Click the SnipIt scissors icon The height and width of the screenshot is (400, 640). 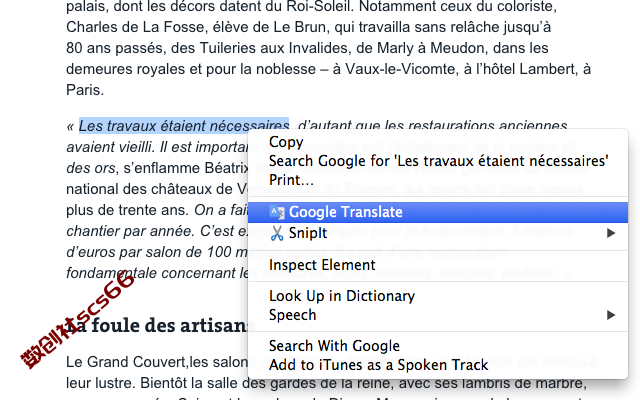[x=277, y=233]
